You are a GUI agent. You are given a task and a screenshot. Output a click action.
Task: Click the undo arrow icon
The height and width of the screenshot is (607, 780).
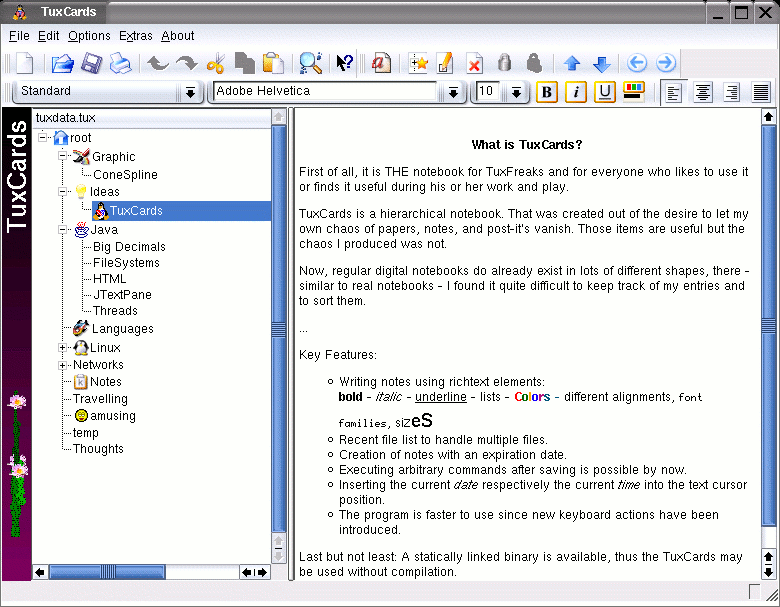point(157,64)
